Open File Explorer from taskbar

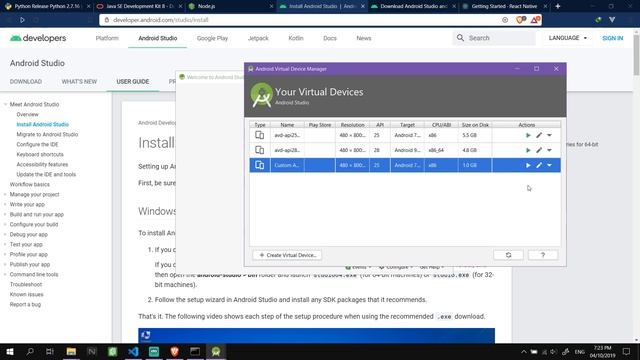coord(71,351)
